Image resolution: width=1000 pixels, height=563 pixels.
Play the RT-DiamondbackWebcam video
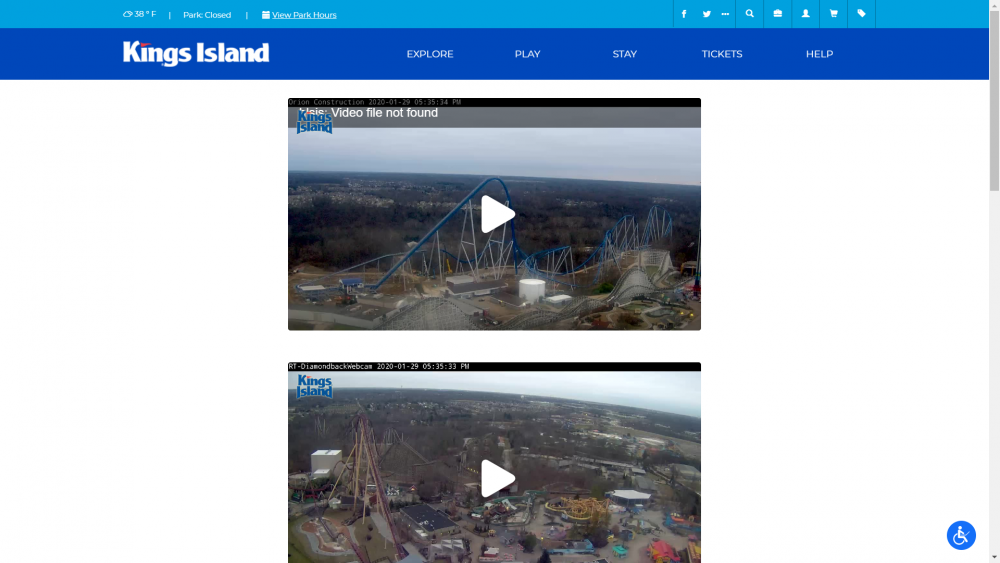497,478
